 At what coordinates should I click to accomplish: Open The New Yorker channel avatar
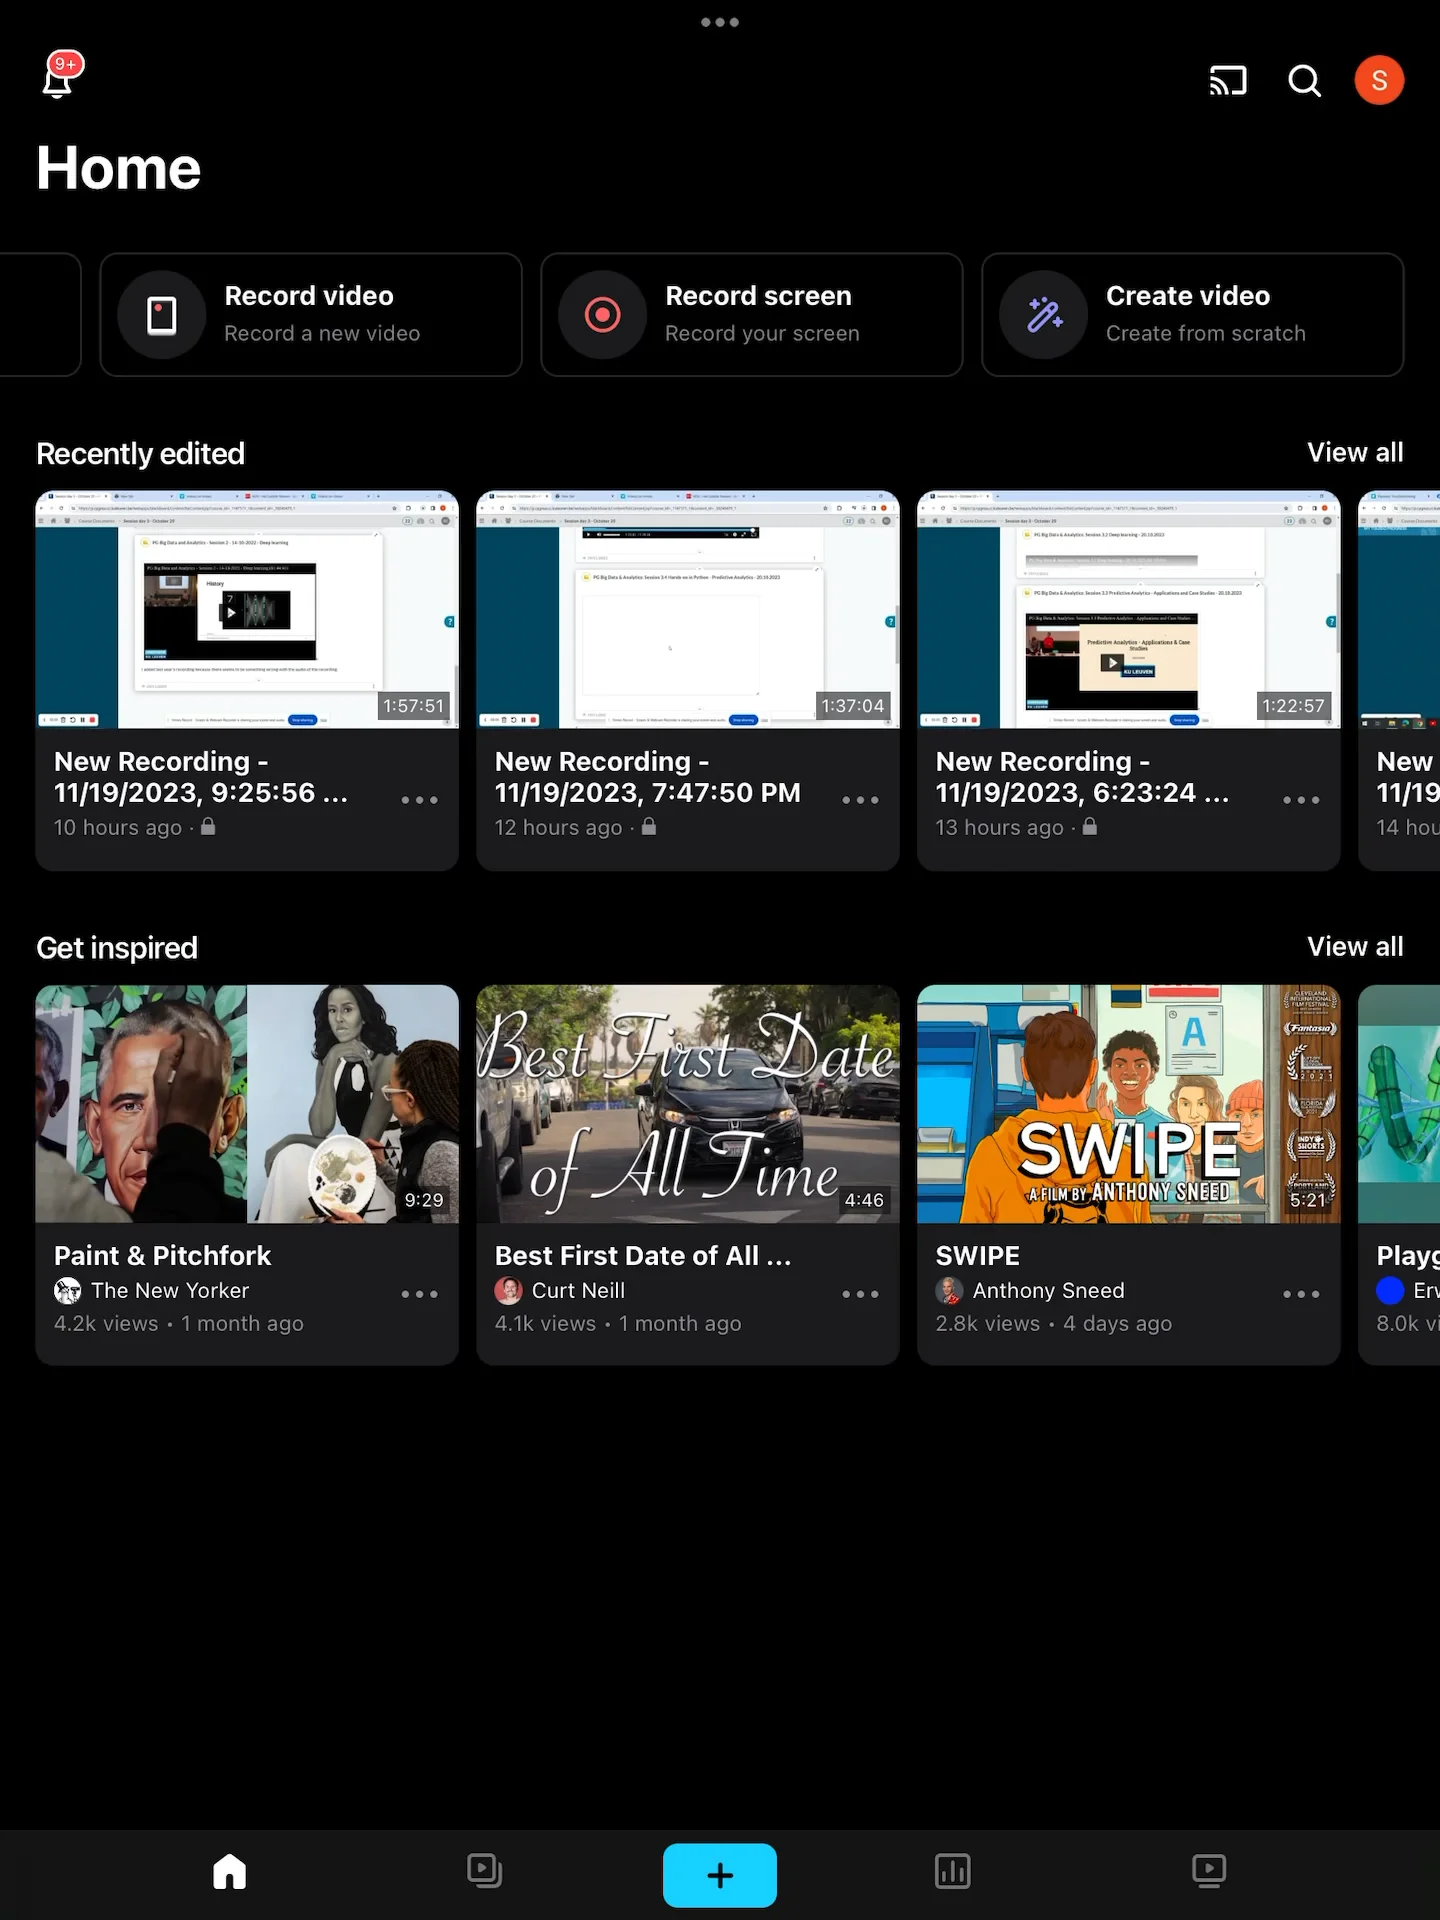point(68,1291)
